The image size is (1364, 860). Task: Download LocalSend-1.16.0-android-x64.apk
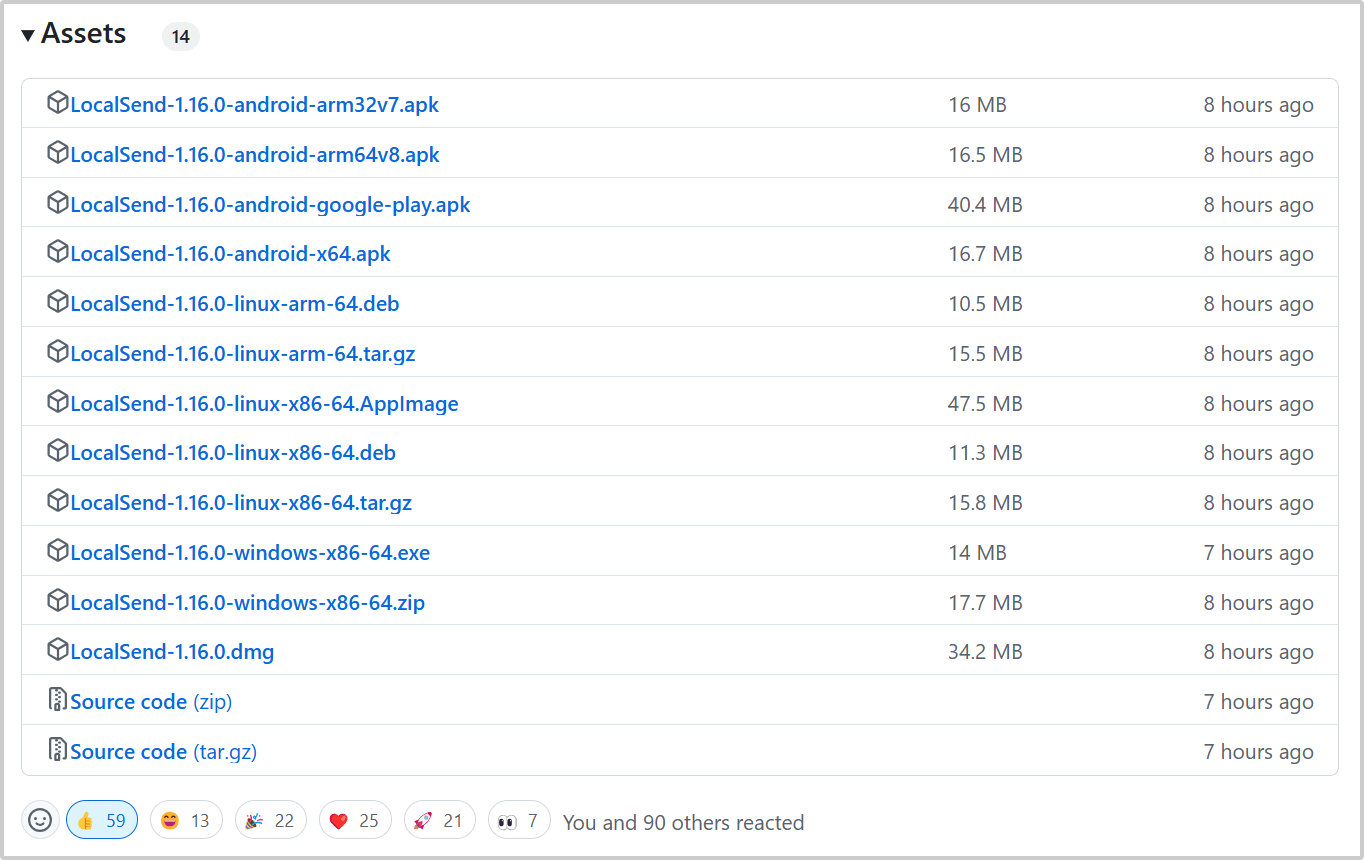click(x=230, y=254)
